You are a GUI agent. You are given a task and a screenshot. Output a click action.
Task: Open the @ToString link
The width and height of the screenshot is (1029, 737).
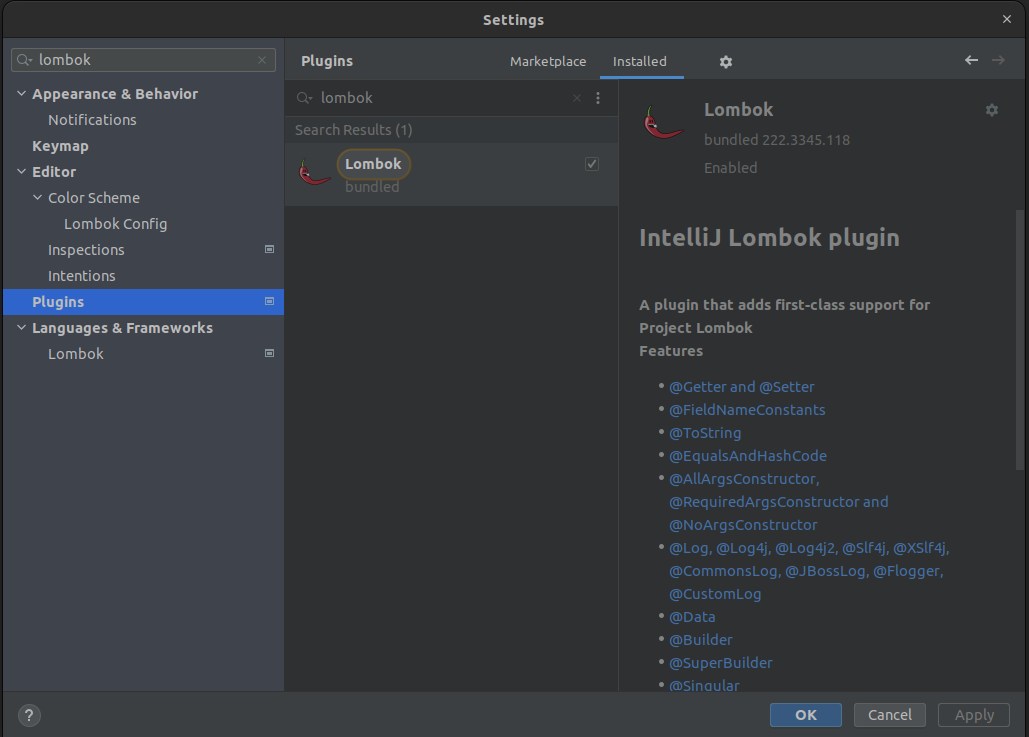[705, 433]
